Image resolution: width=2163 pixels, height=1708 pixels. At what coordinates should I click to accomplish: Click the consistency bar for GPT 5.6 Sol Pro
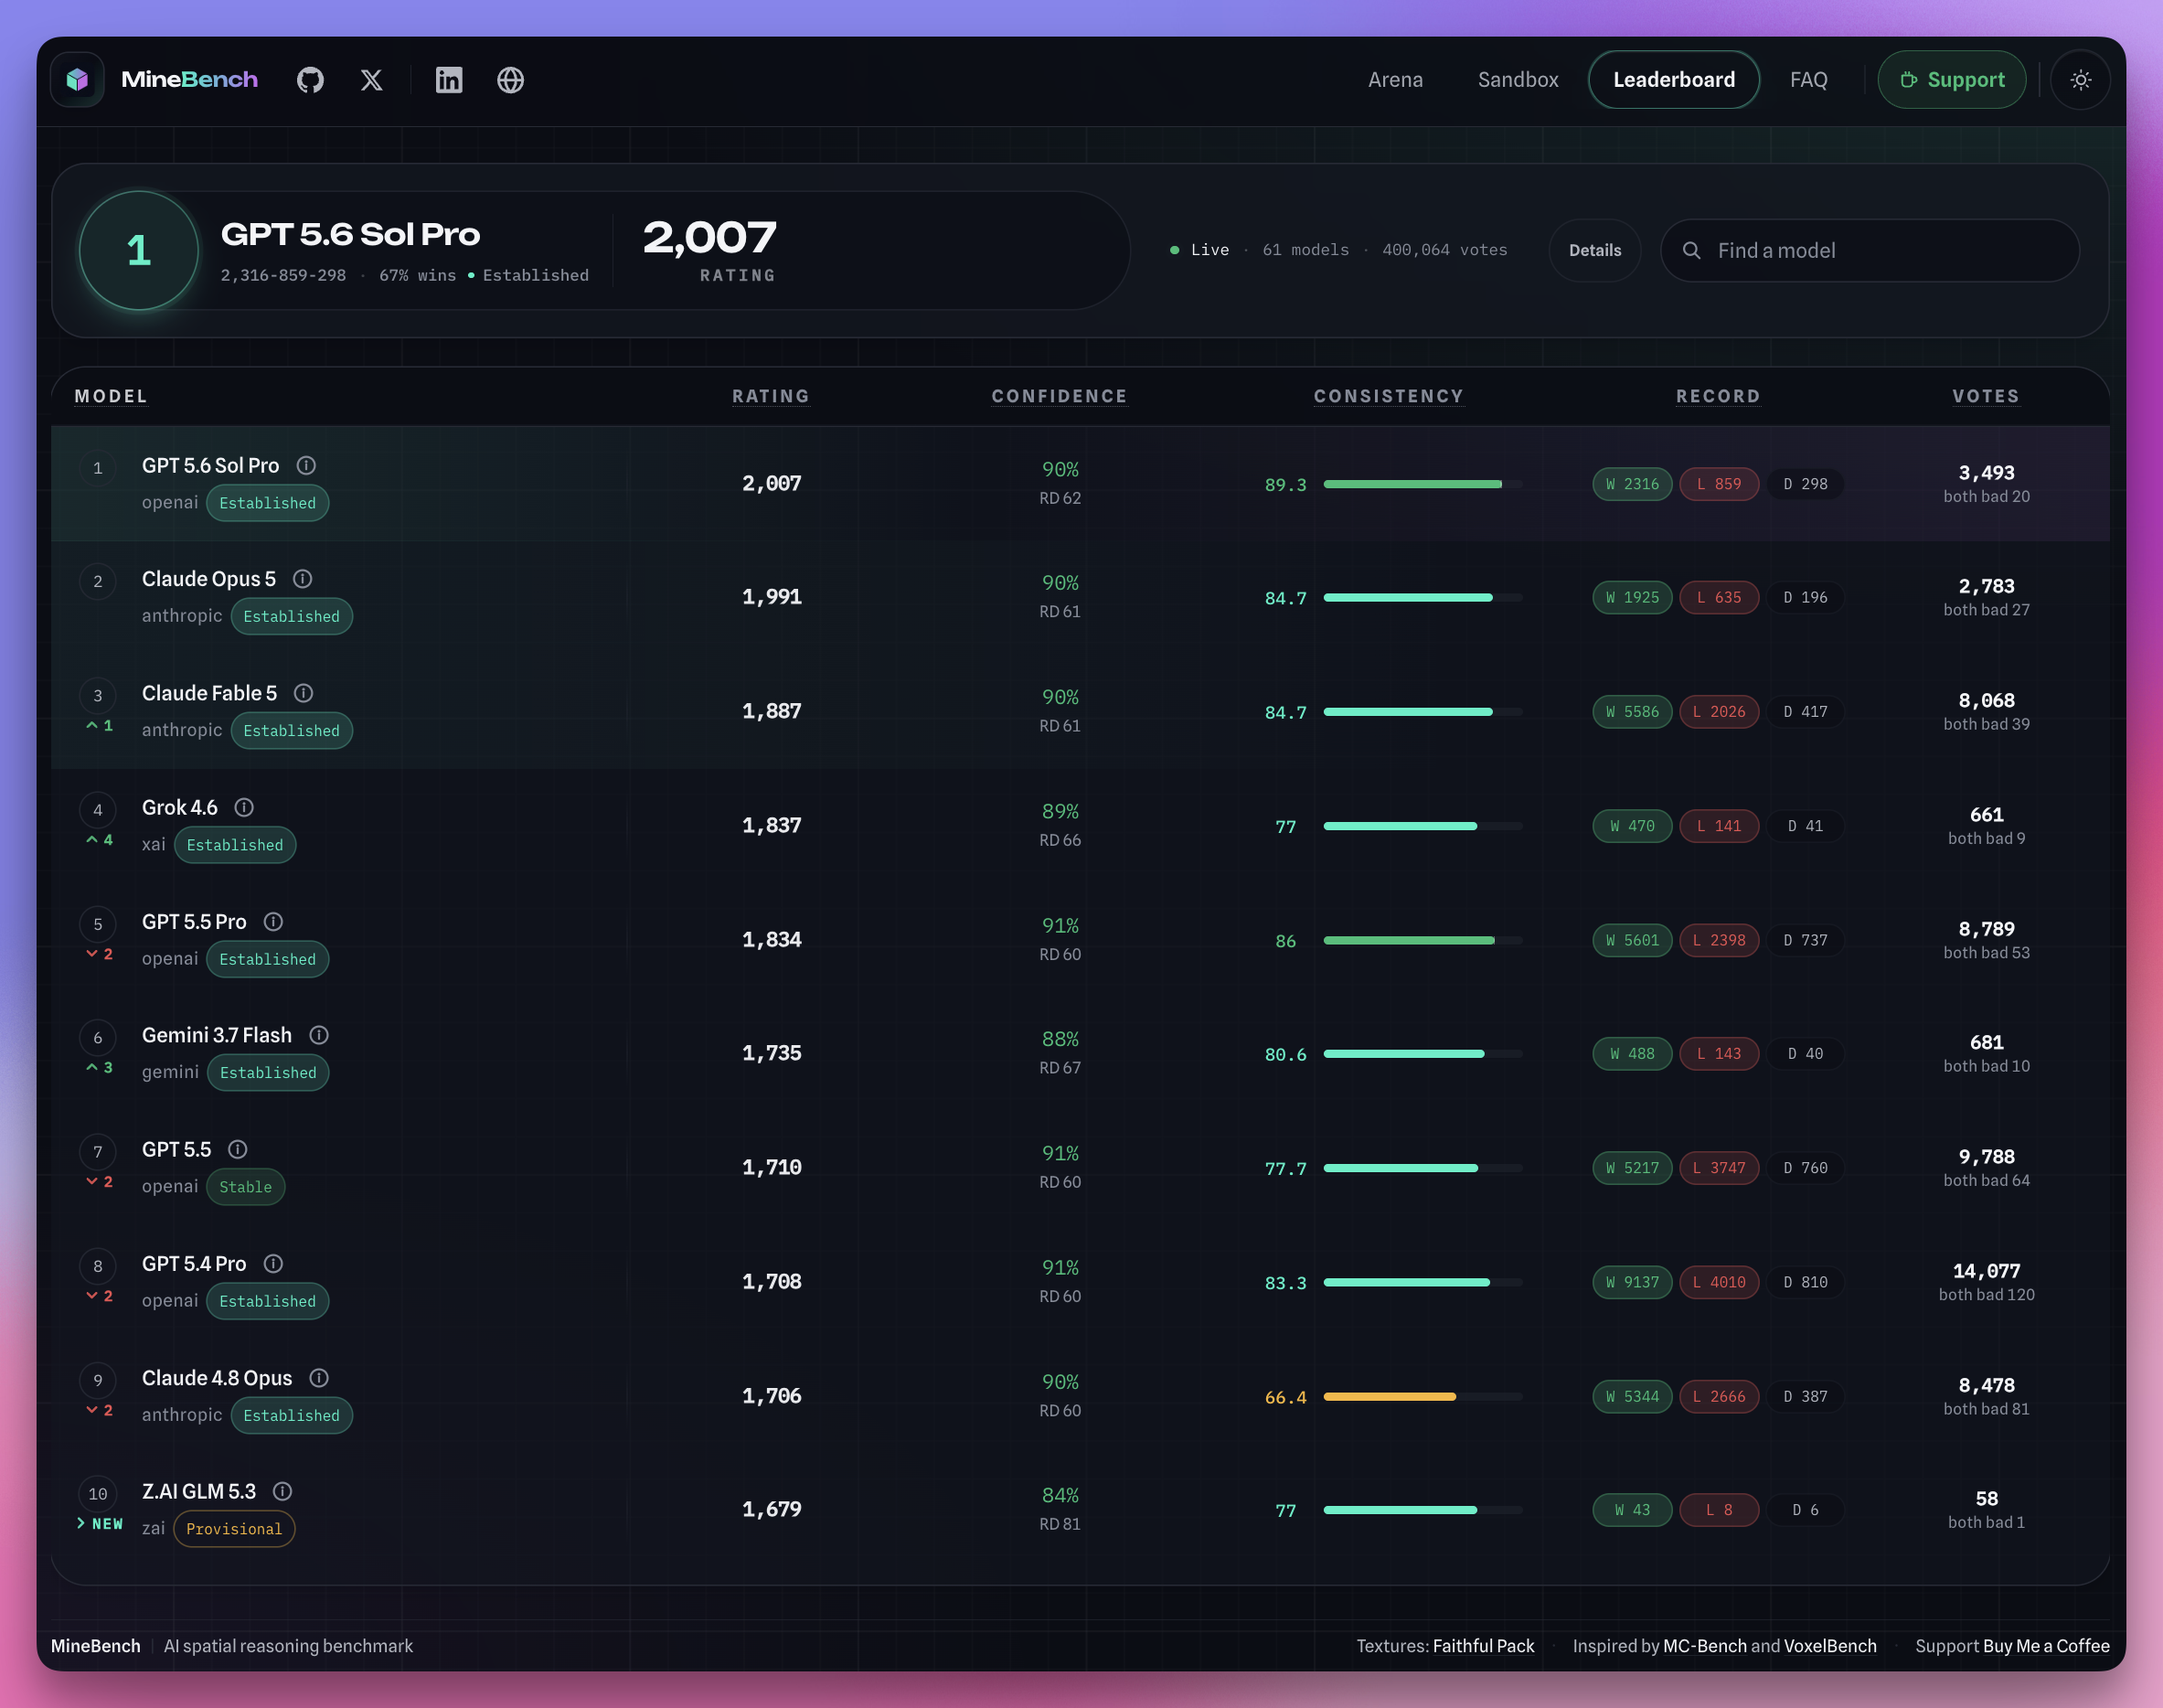1422,484
